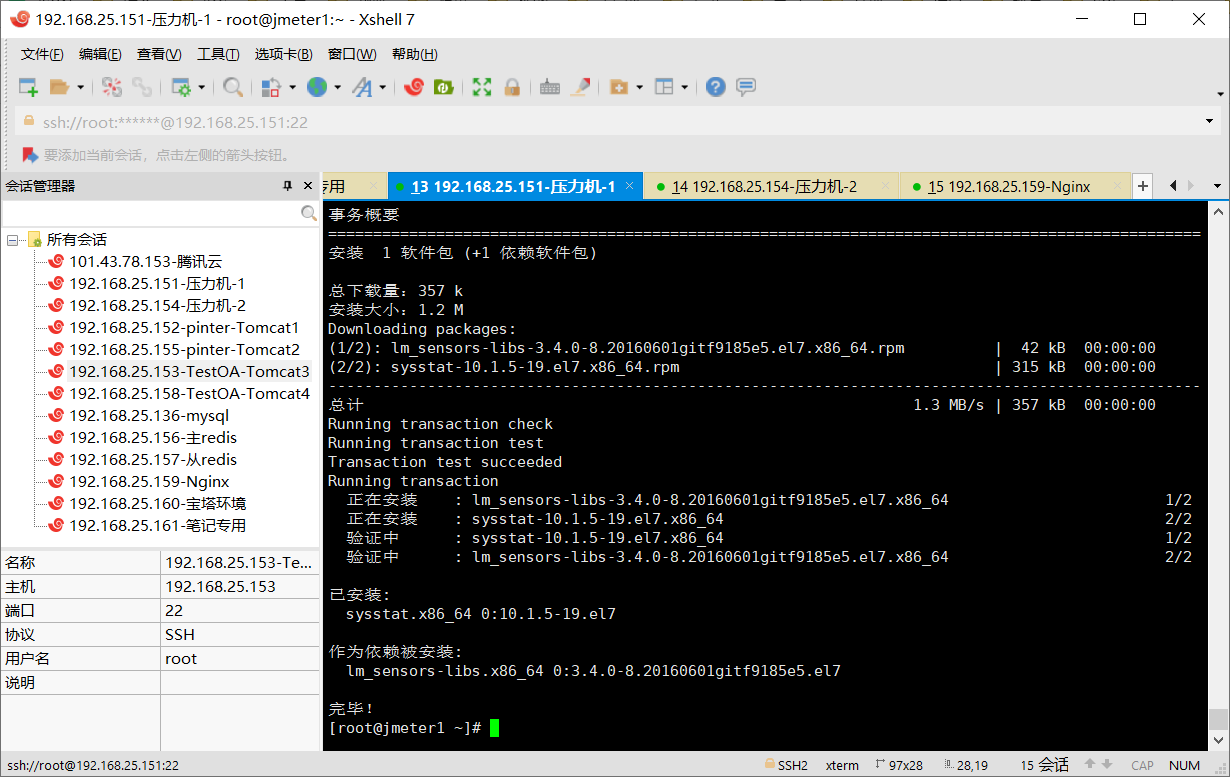Close the 14 192.168.25.154-压力机-2 tab
Screen dimensions: 1230x777
pos(885,186)
